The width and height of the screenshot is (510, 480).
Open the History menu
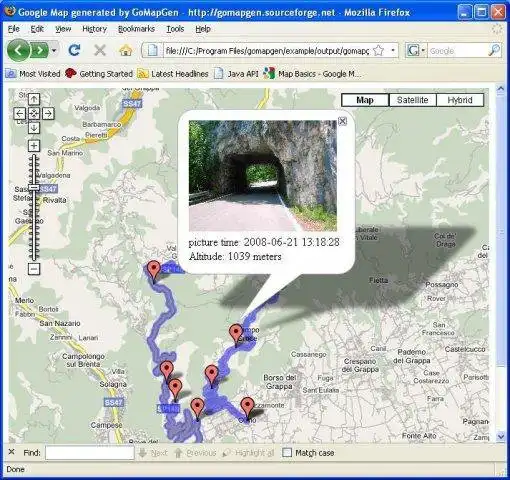(94, 29)
